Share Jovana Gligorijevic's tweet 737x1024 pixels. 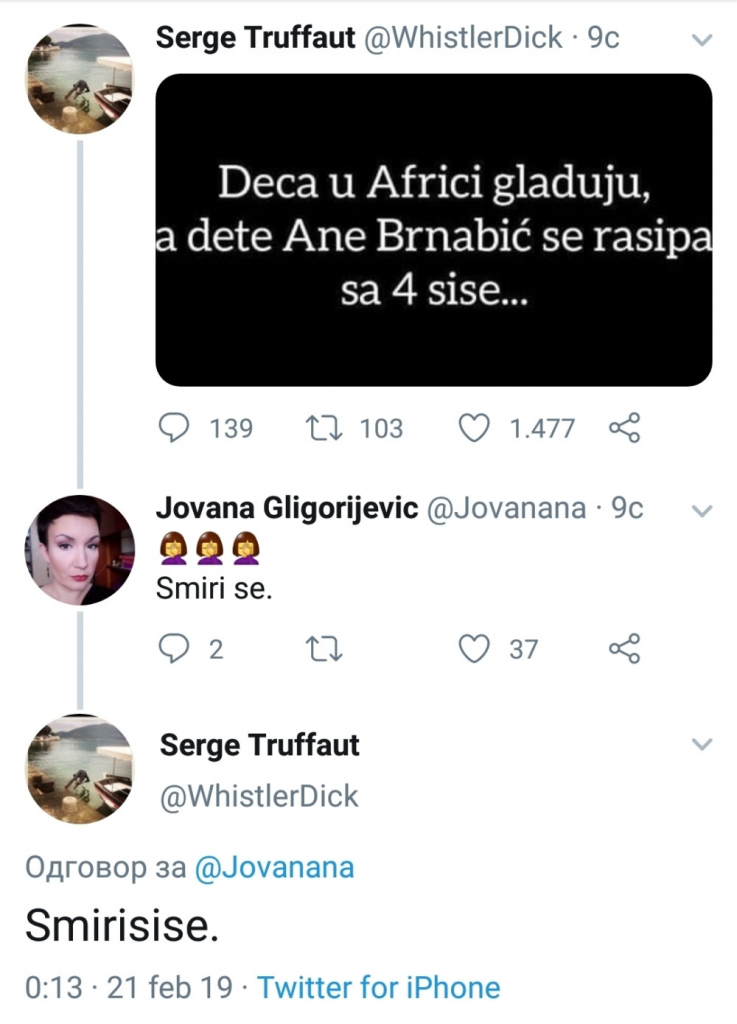point(624,649)
